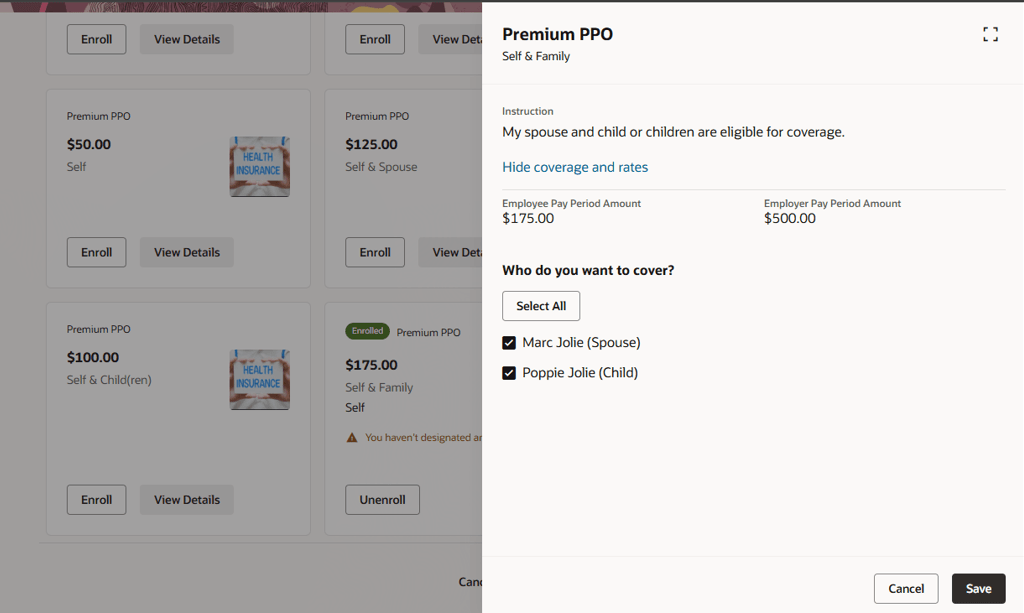Click the warning icon on the enrolled plan
This screenshot has width=1024, height=613.
click(x=352, y=438)
